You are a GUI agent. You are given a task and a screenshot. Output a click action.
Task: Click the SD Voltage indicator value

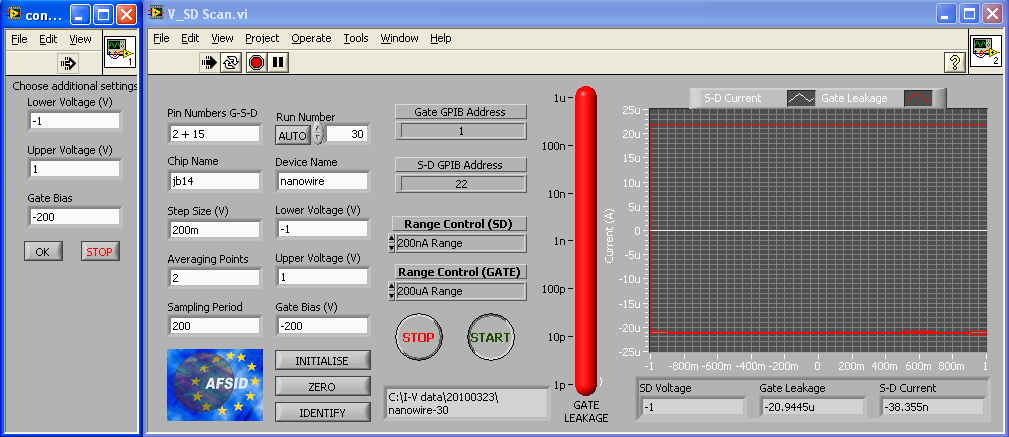(x=692, y=407)
